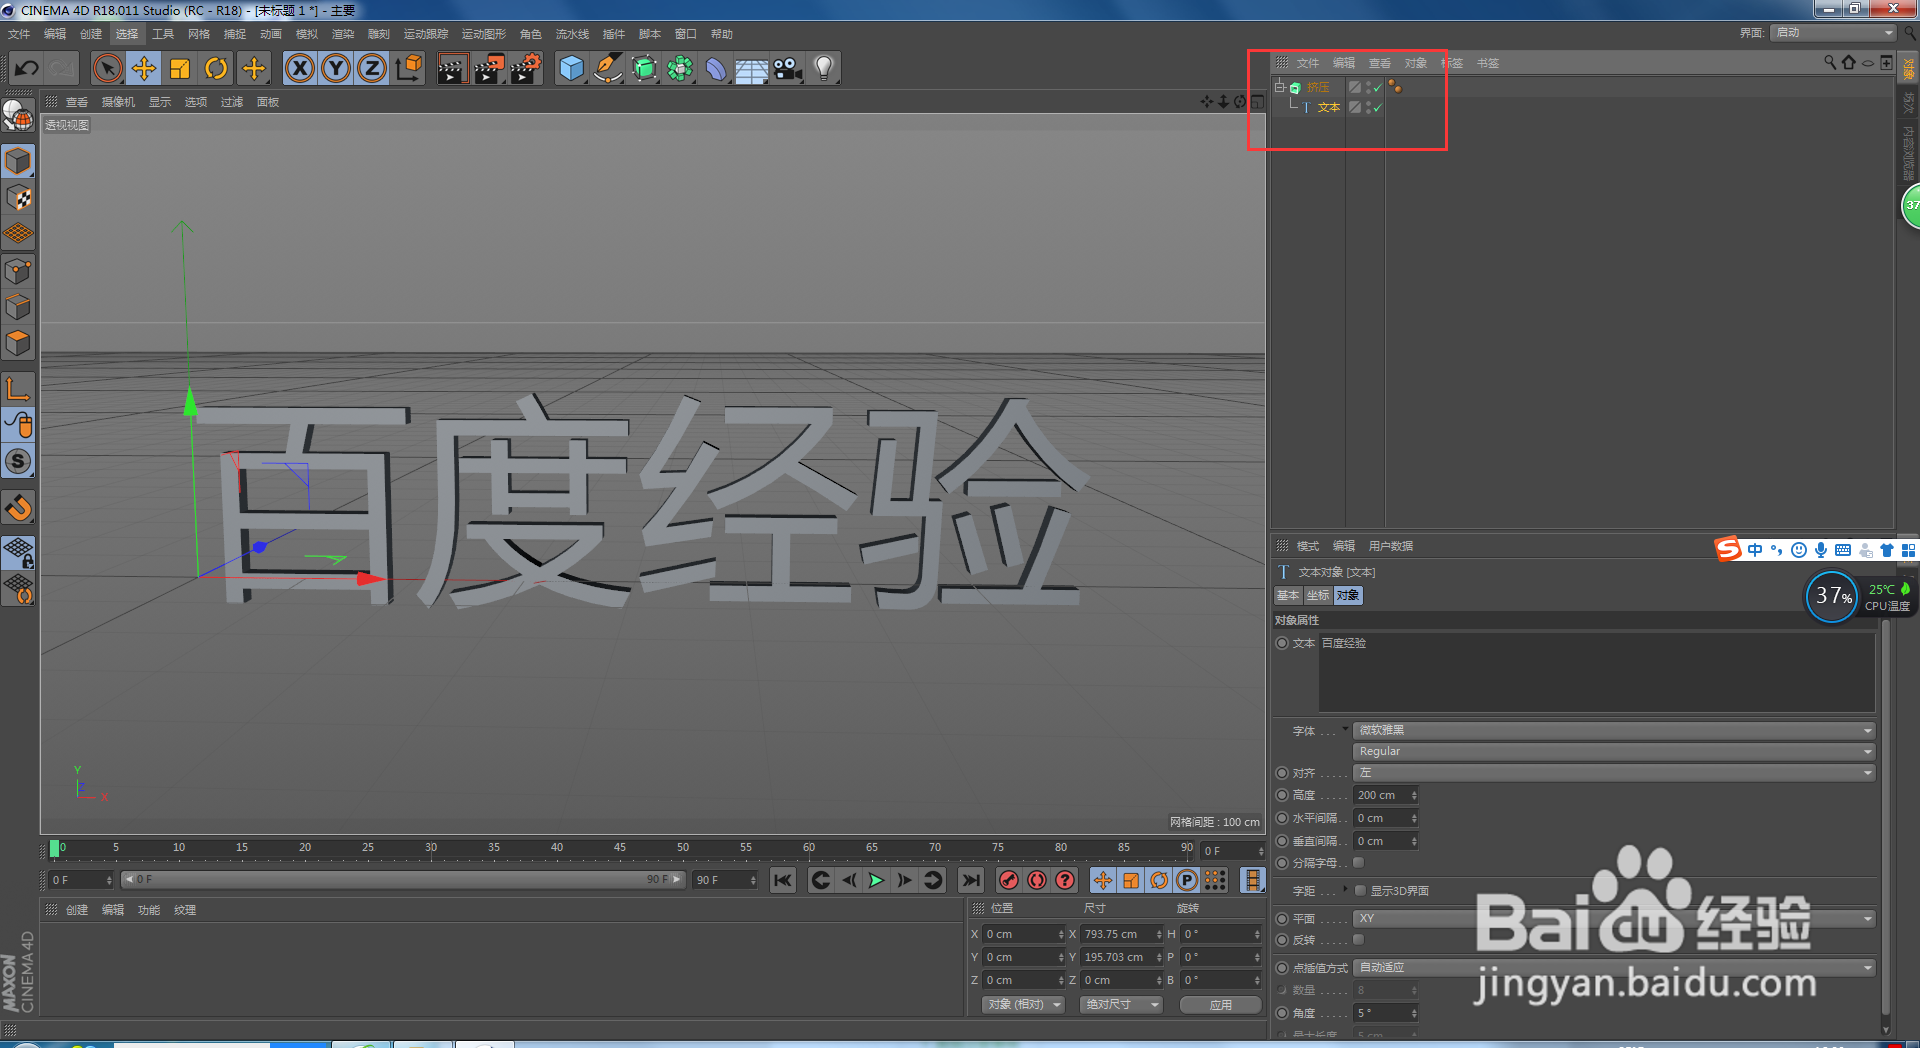Add a Cube primitive object
This screenshot has width=1920, height=1048.
pos(571,68)
